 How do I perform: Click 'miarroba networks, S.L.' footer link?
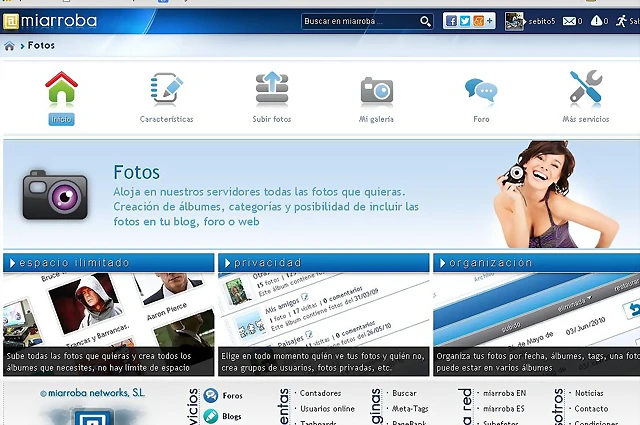[92, 393]
